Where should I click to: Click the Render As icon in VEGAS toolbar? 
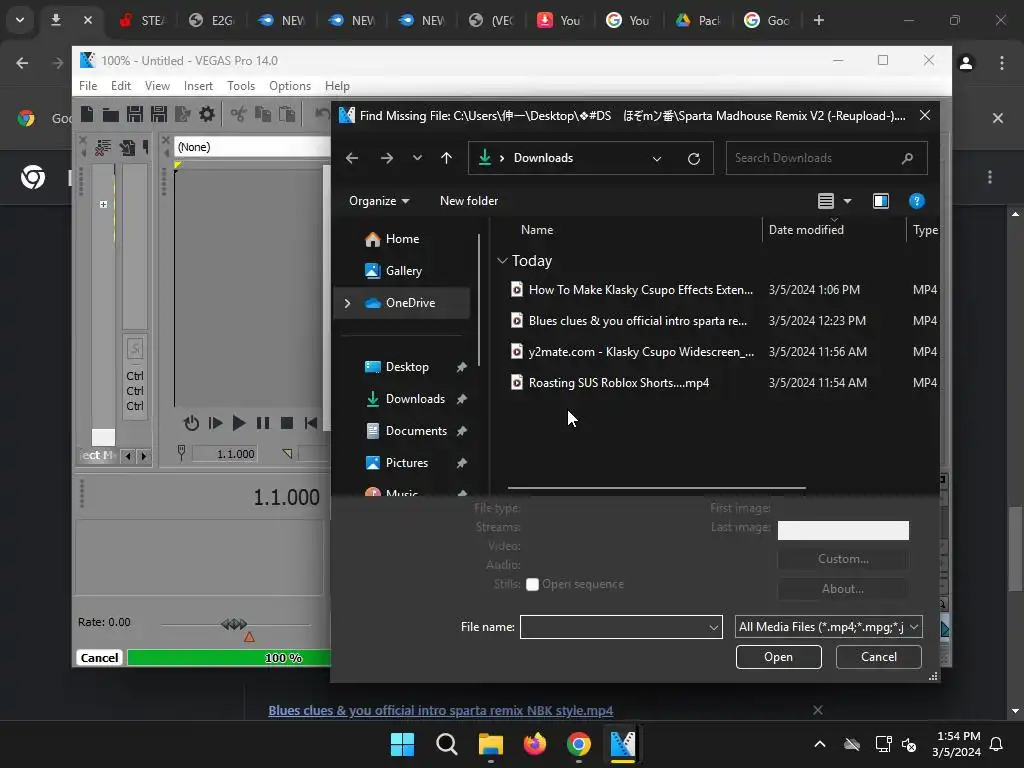tap(183, 114)
